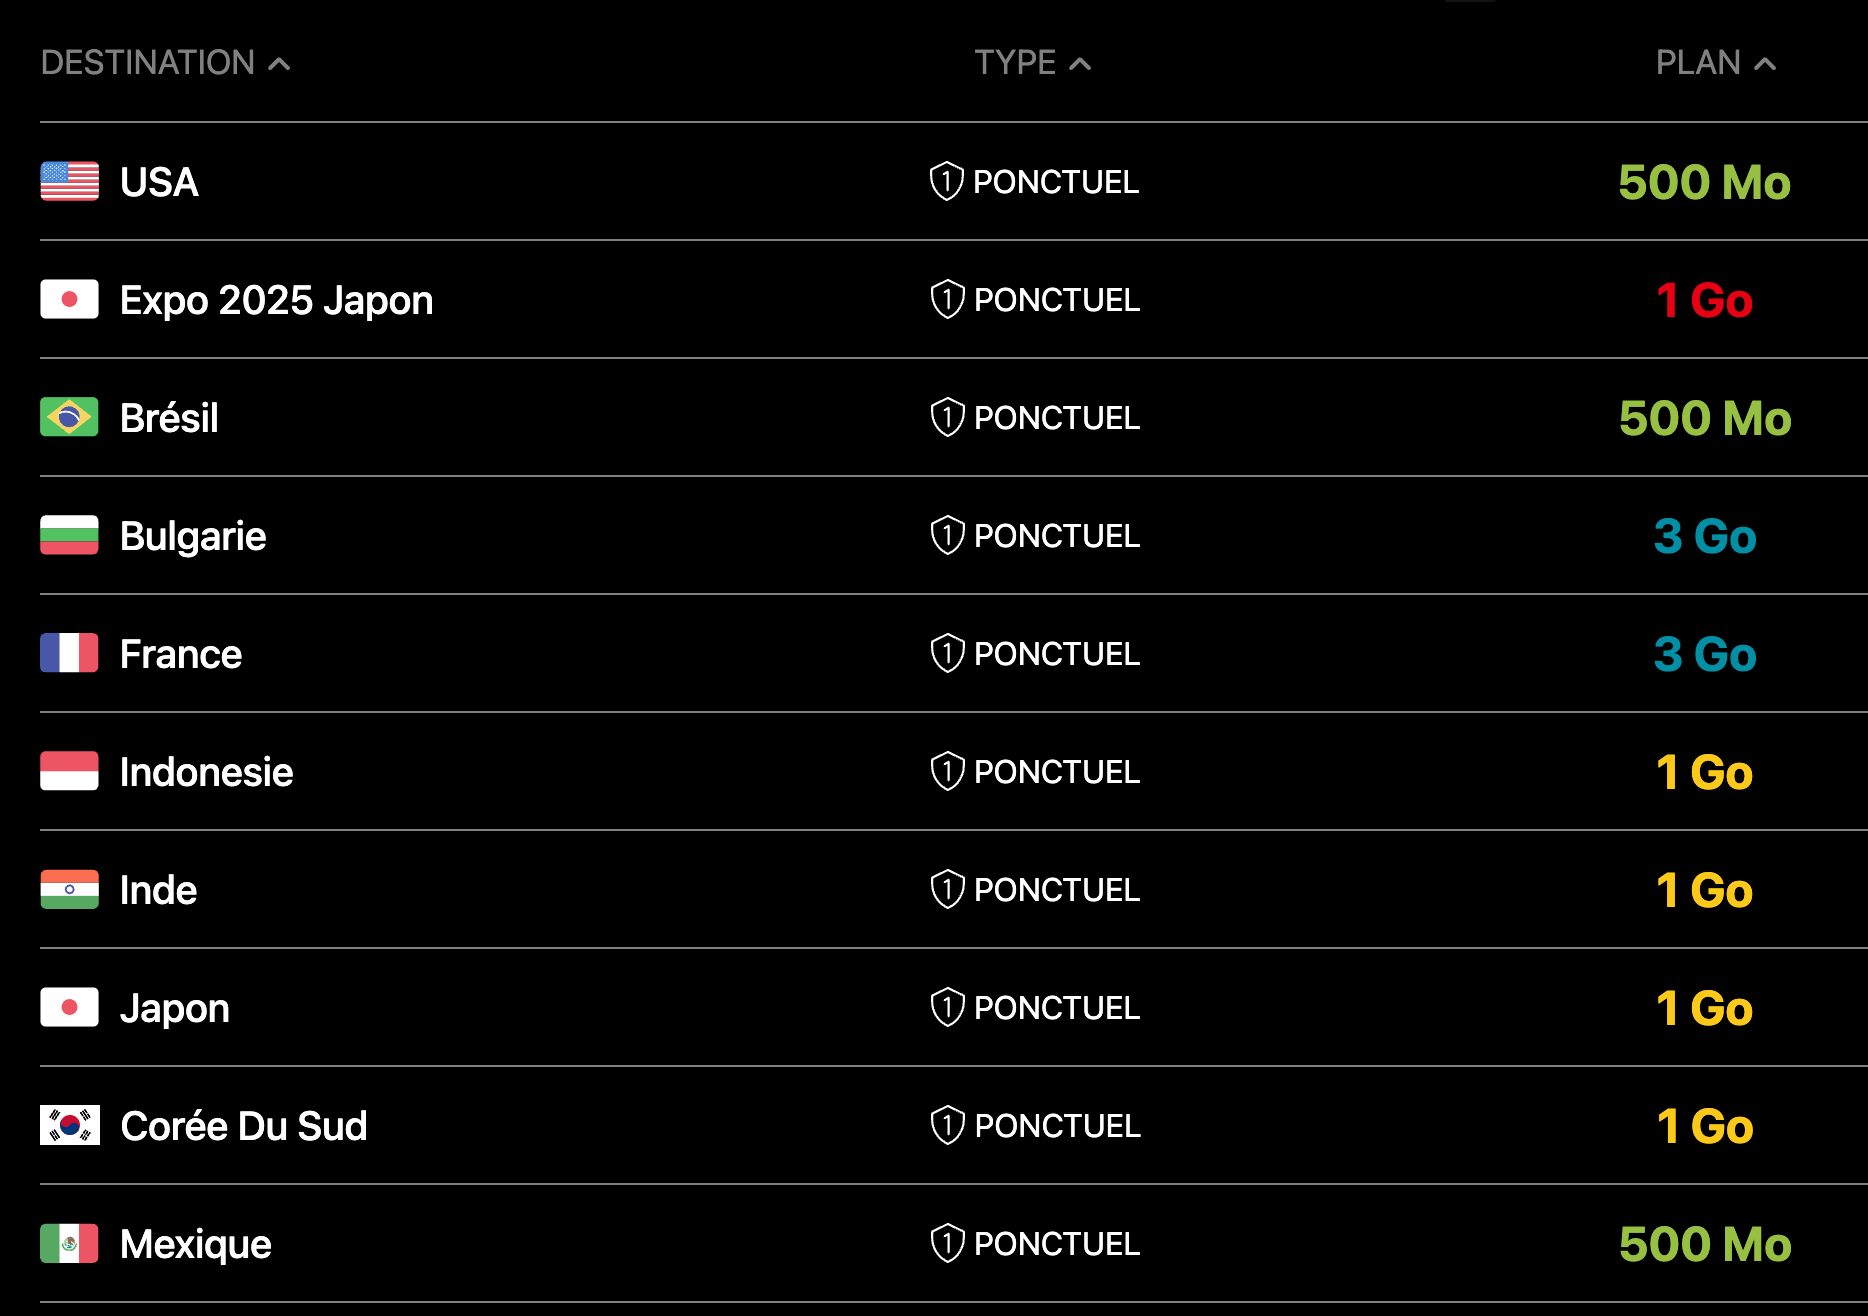Image resolution: width=1868 pixels, height=1316 pixels.
Task: Click the South Korea flag icon
Action: tap(69, 1126)
